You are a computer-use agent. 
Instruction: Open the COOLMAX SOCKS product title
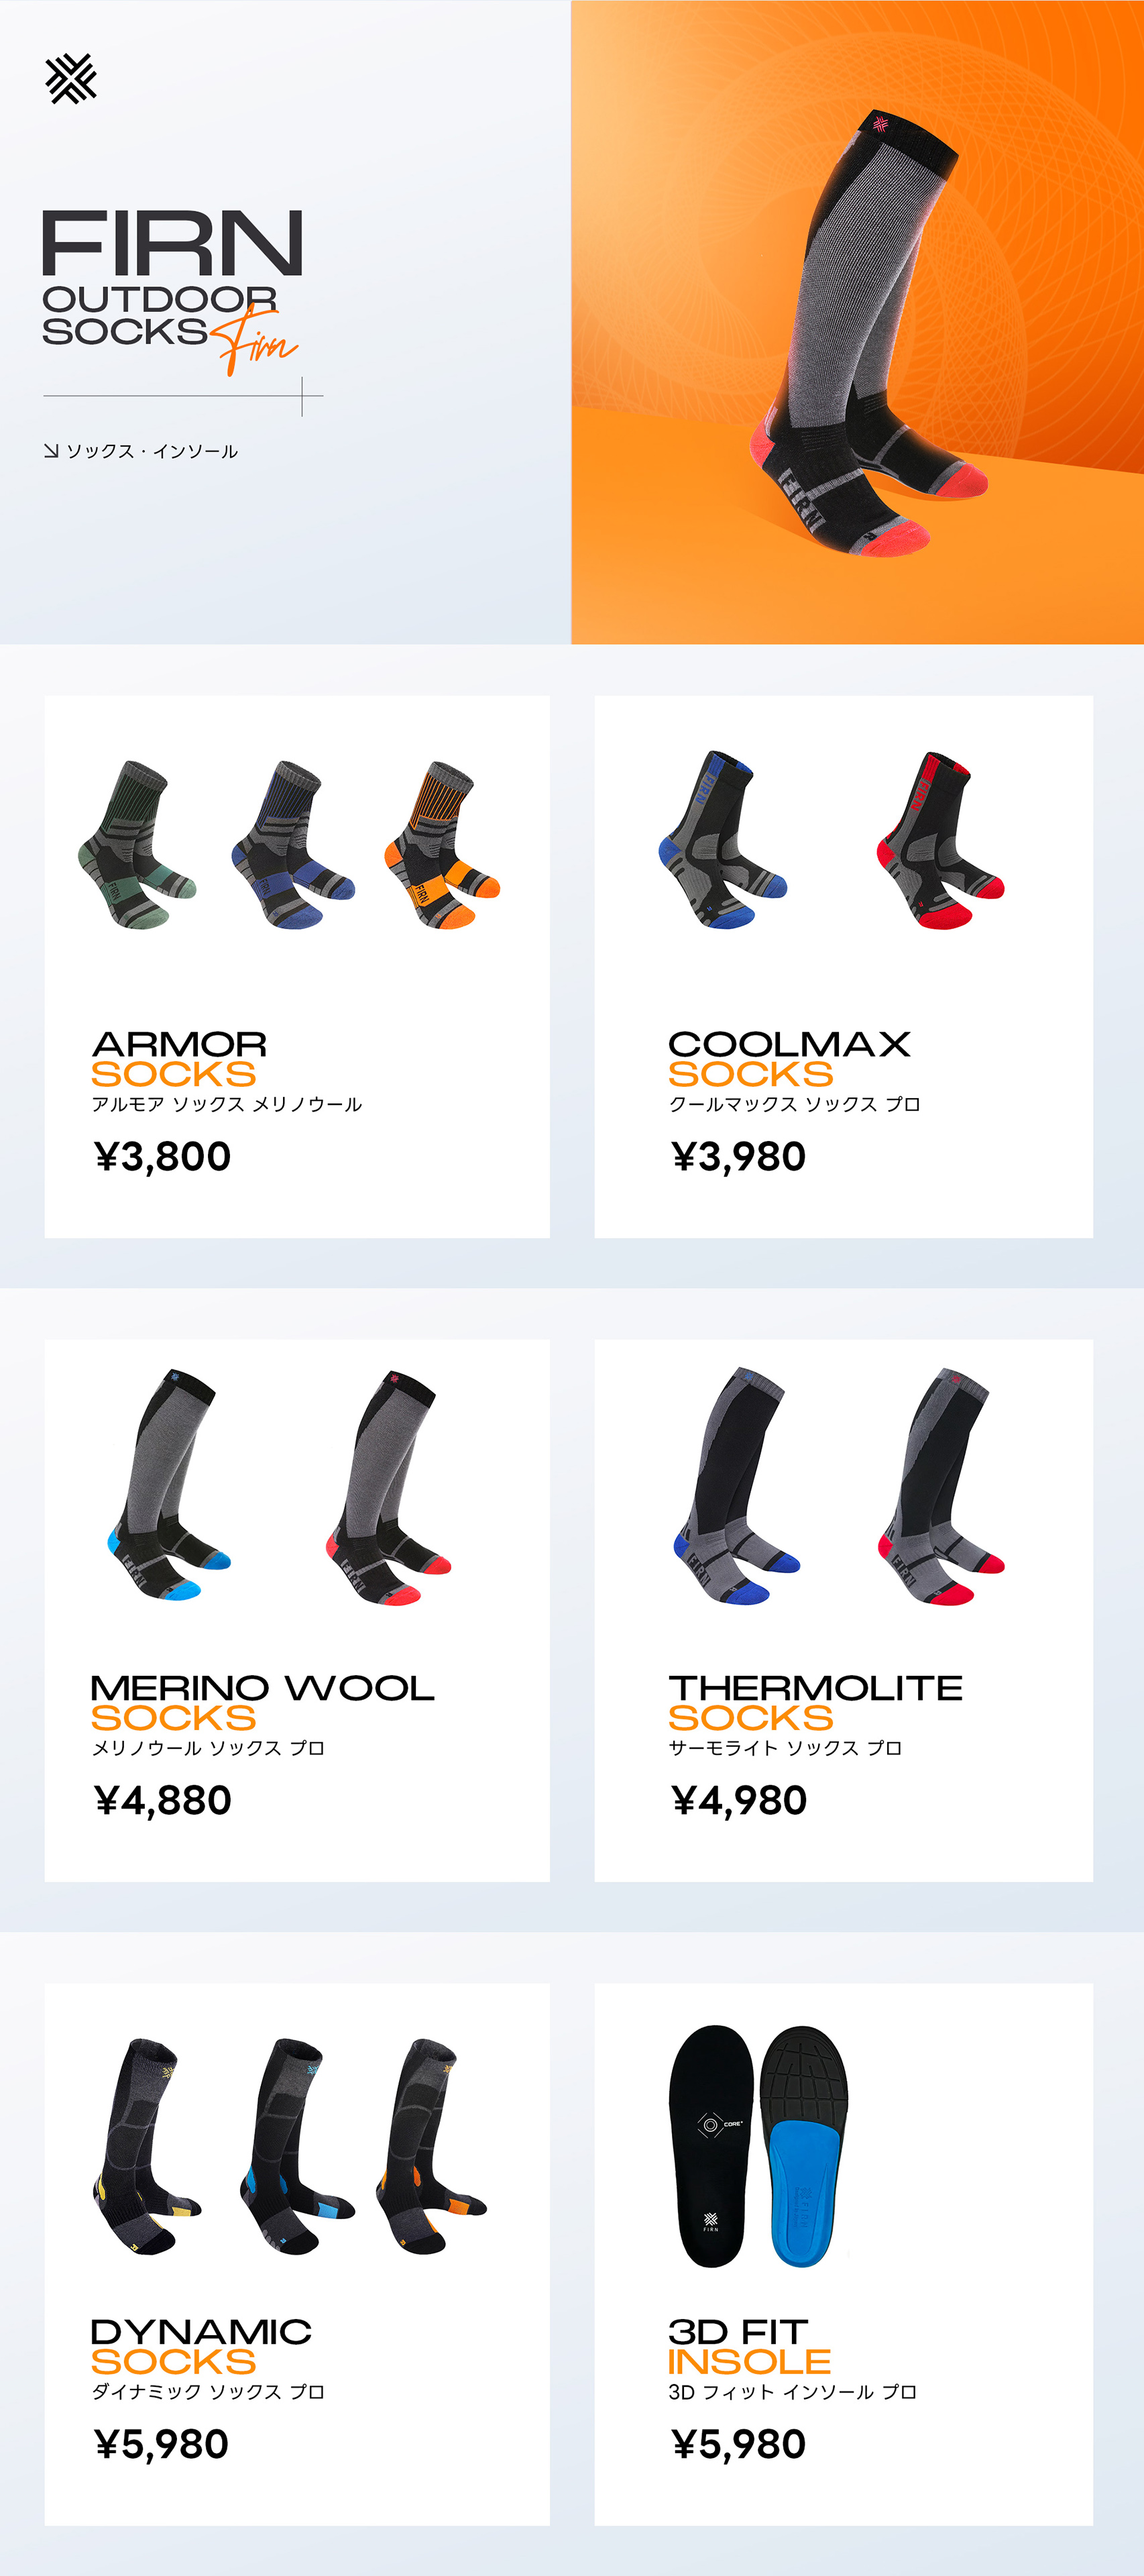(x=789, y=1059)
